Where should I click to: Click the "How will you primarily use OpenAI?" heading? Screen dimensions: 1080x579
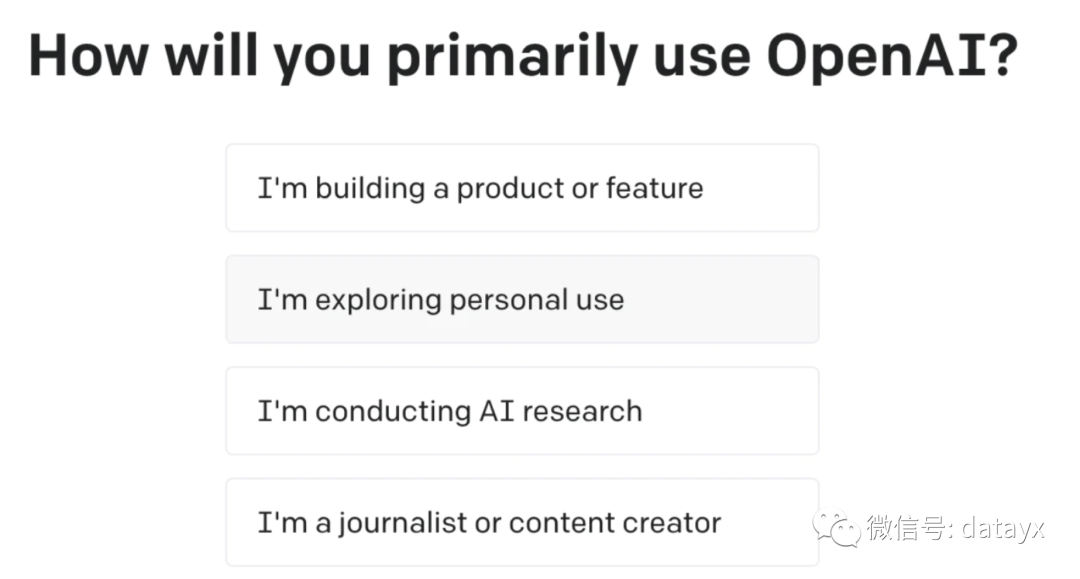click(x=523, y=56)
